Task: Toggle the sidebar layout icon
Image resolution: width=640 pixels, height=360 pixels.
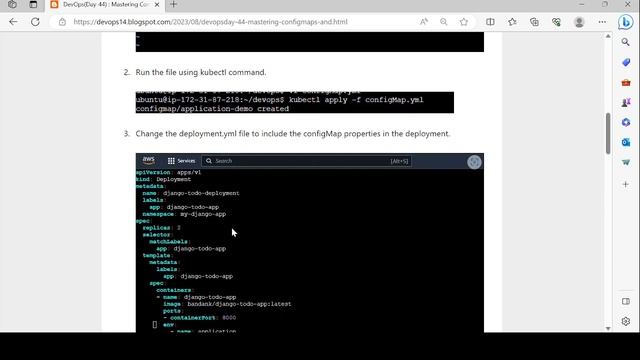Action: pos(626,301)
